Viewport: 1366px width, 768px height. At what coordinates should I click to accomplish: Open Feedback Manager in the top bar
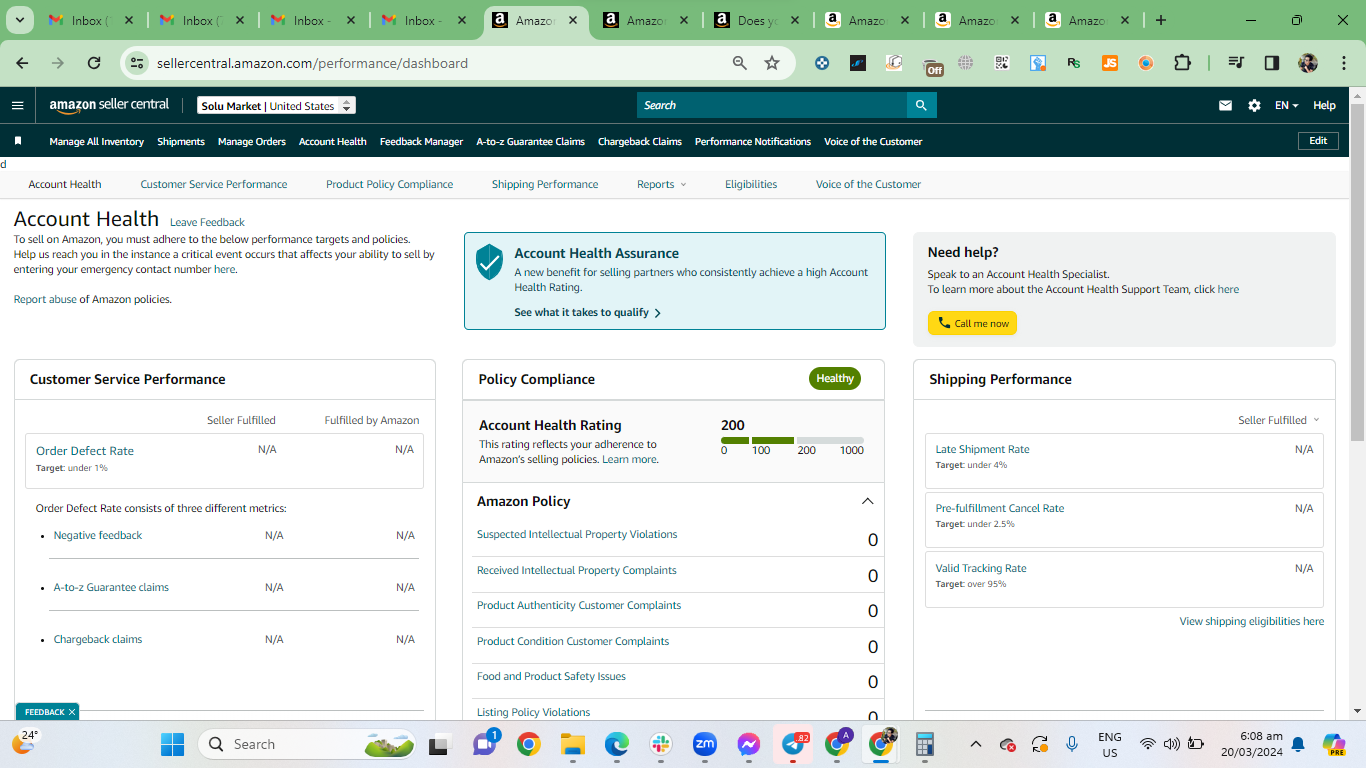click(x=421, y=141)
